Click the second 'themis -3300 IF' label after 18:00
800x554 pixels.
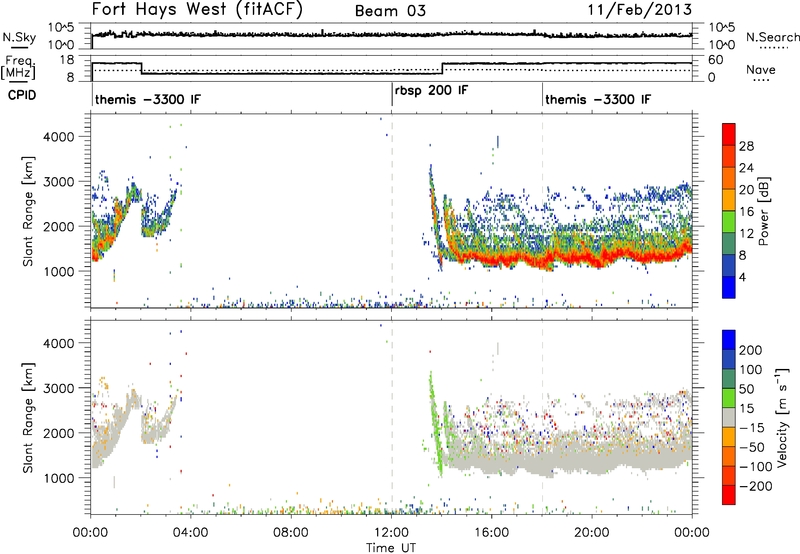pyautogui.click(x=598, y=99)
